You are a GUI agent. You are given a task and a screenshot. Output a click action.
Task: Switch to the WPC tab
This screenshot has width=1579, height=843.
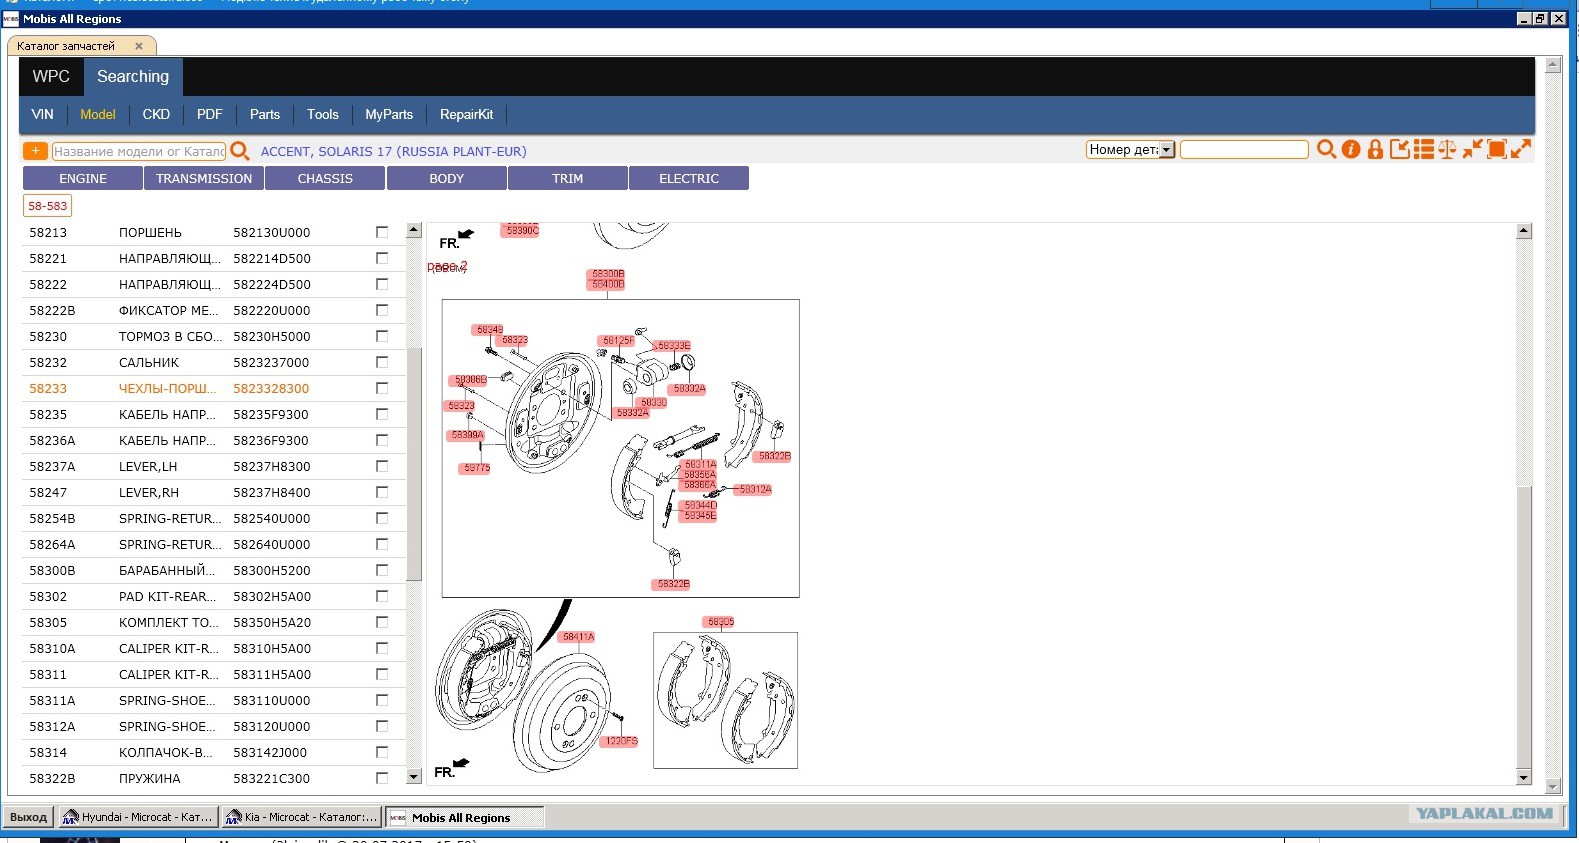(x=51, y=77)
